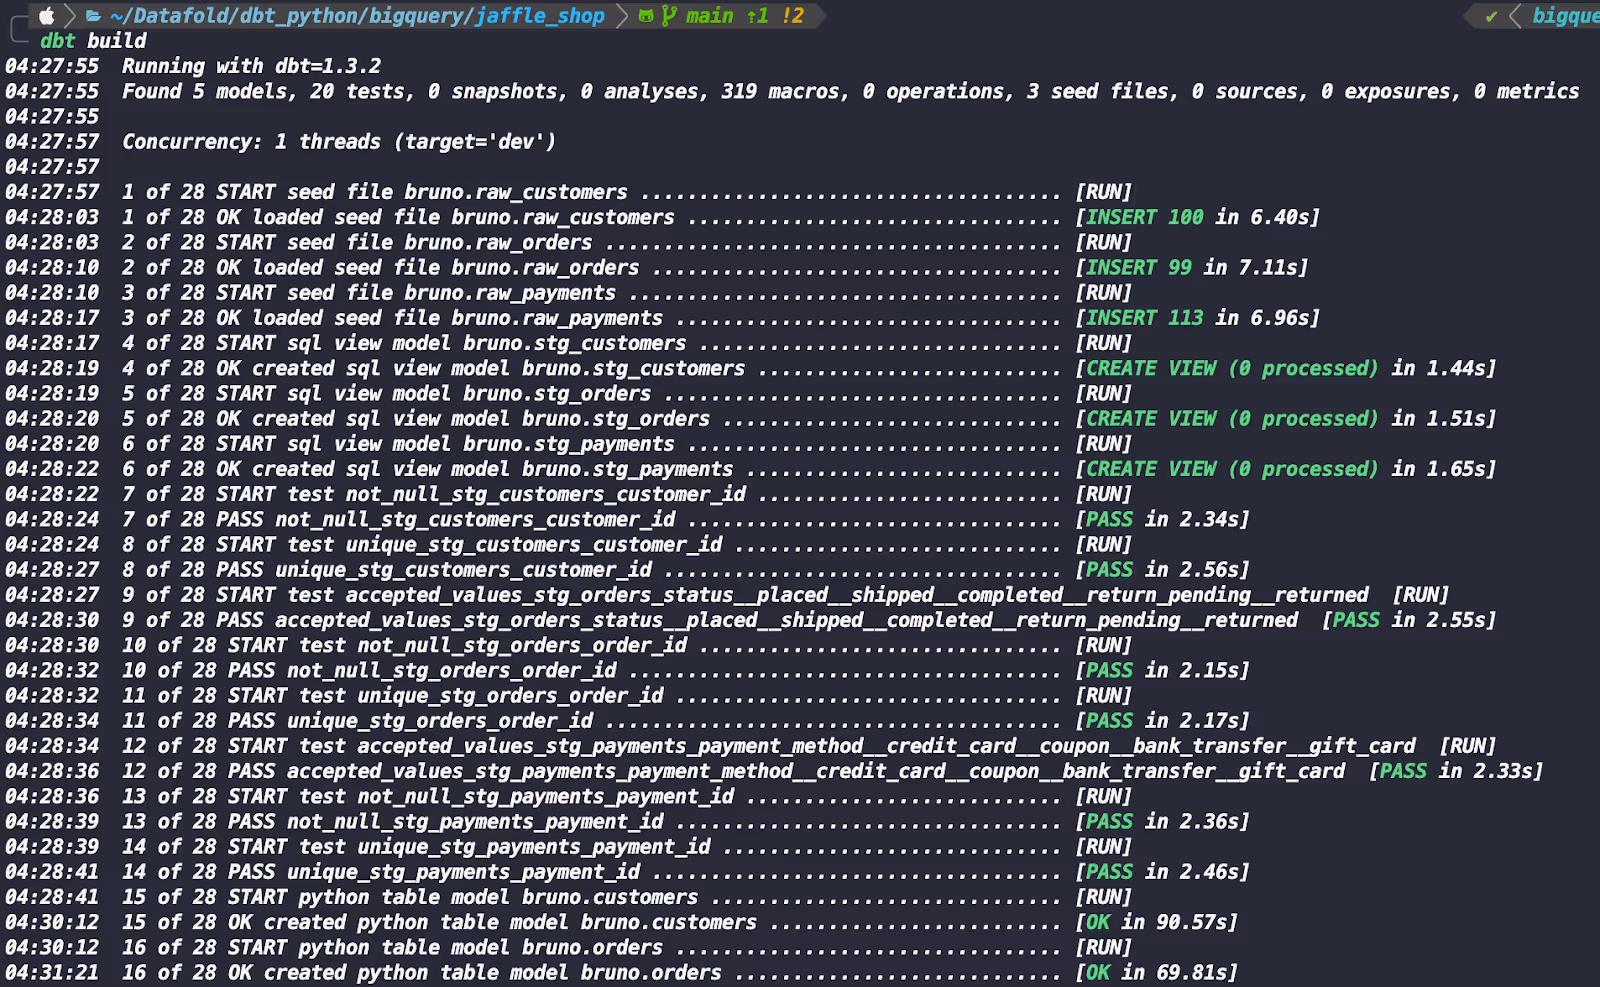This screenshot has height=987, width=1600.
Task: Click 'PASS not_null_stg_orders_order_id' line
Action: point(422,670)
